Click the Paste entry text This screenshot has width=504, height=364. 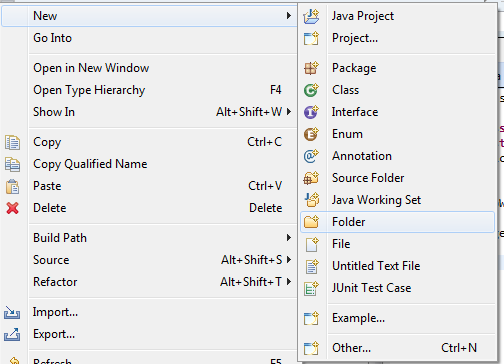pyautogui.click(x=47, y=186)
